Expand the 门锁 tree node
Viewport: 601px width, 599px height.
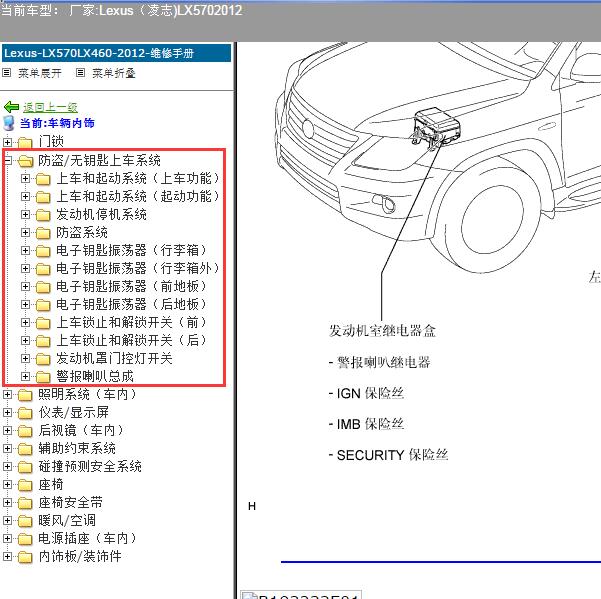7,142
